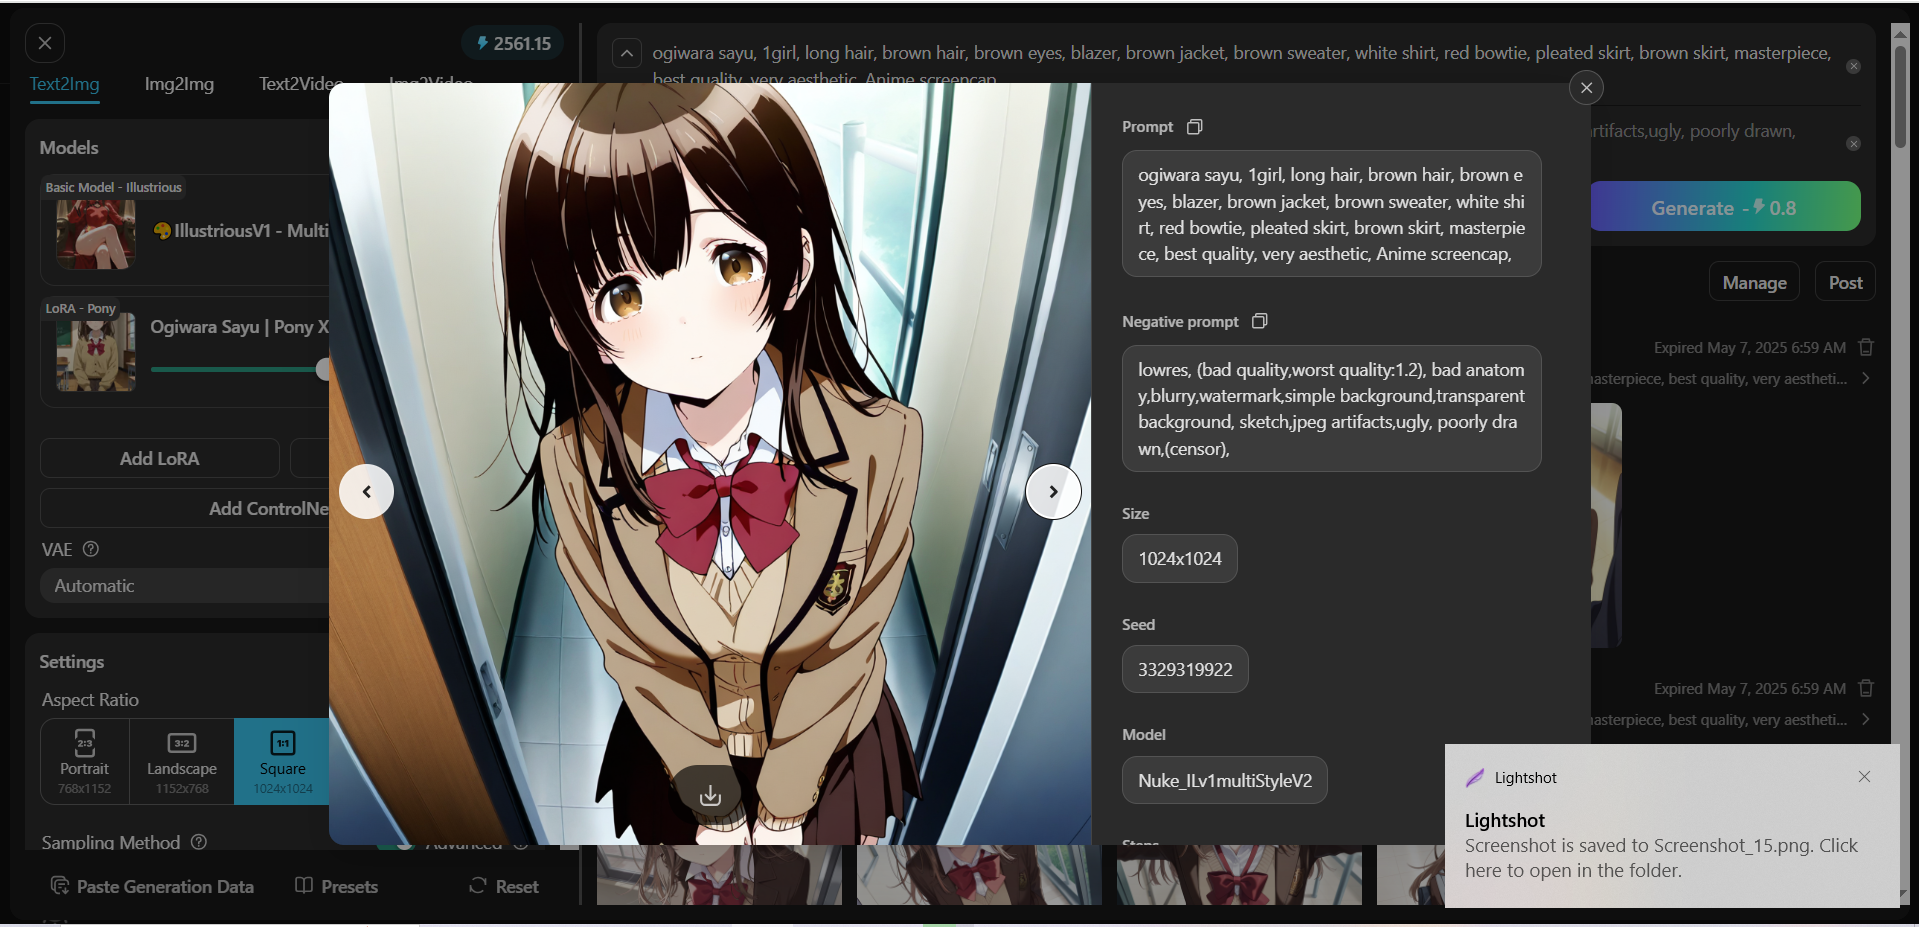Click the seed value 3329319922
The width and height of the screenshot is (1919, 927).
[x=1185, y=669]
